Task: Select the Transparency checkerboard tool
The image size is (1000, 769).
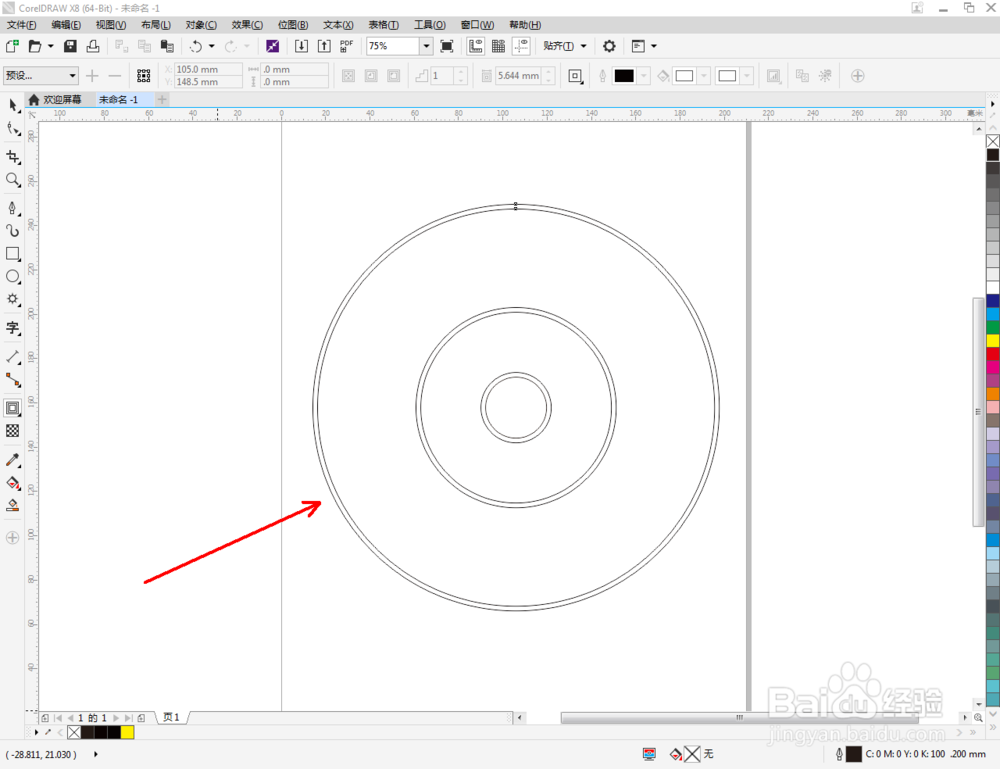Action: tap(13, 431)
